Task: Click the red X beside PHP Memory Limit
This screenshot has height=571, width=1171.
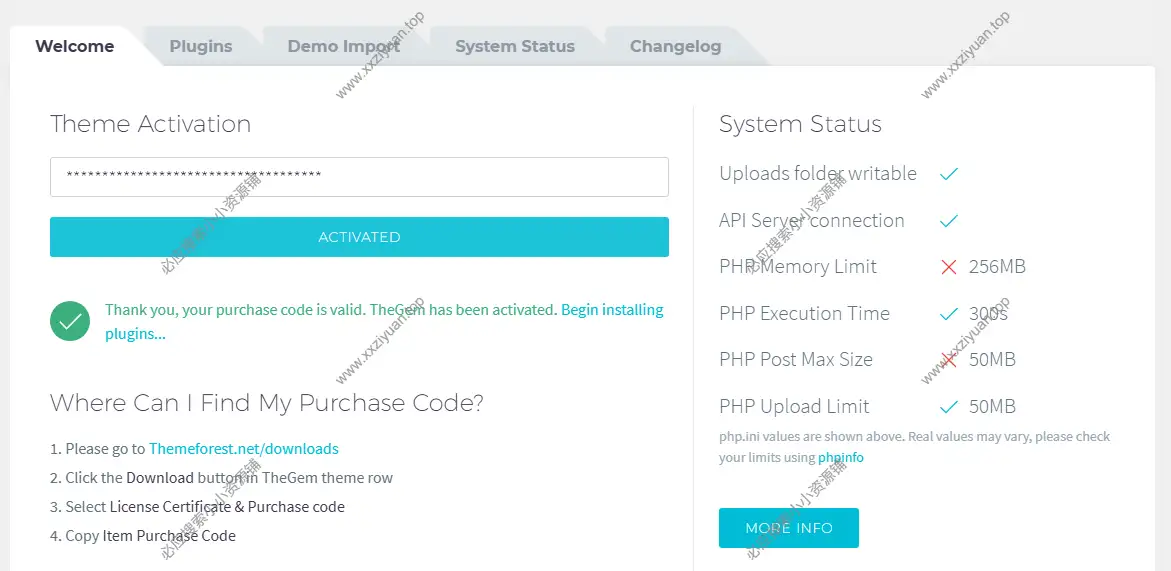Action: pos(949,267)
